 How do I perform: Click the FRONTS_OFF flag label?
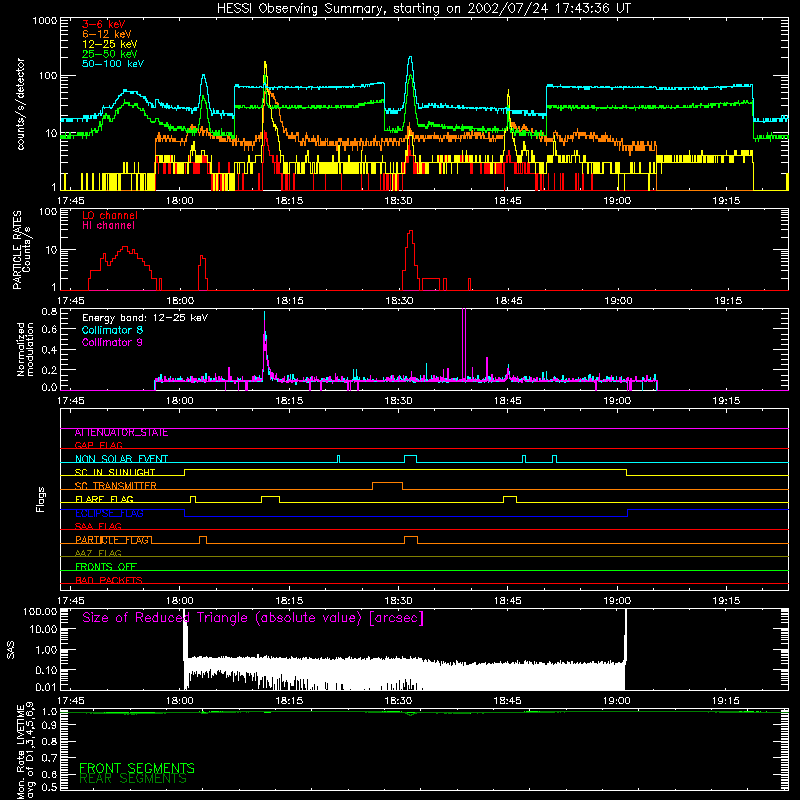[x=106, y=567]
